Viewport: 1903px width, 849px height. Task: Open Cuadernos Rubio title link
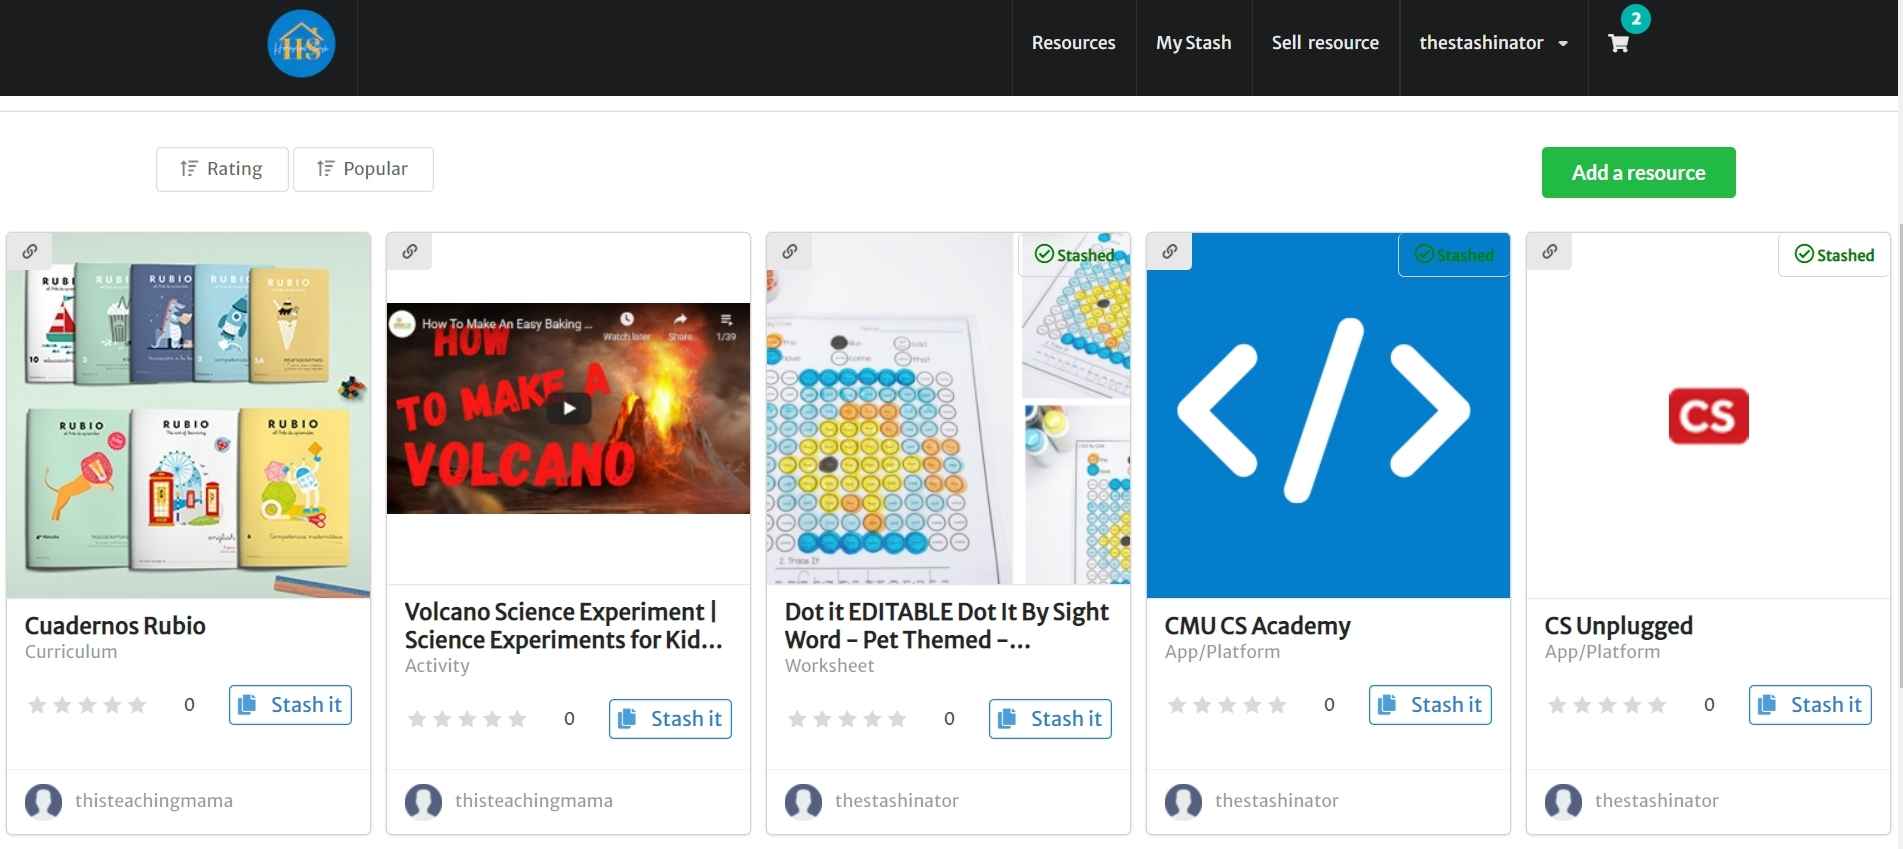click(x=115, y=626)
